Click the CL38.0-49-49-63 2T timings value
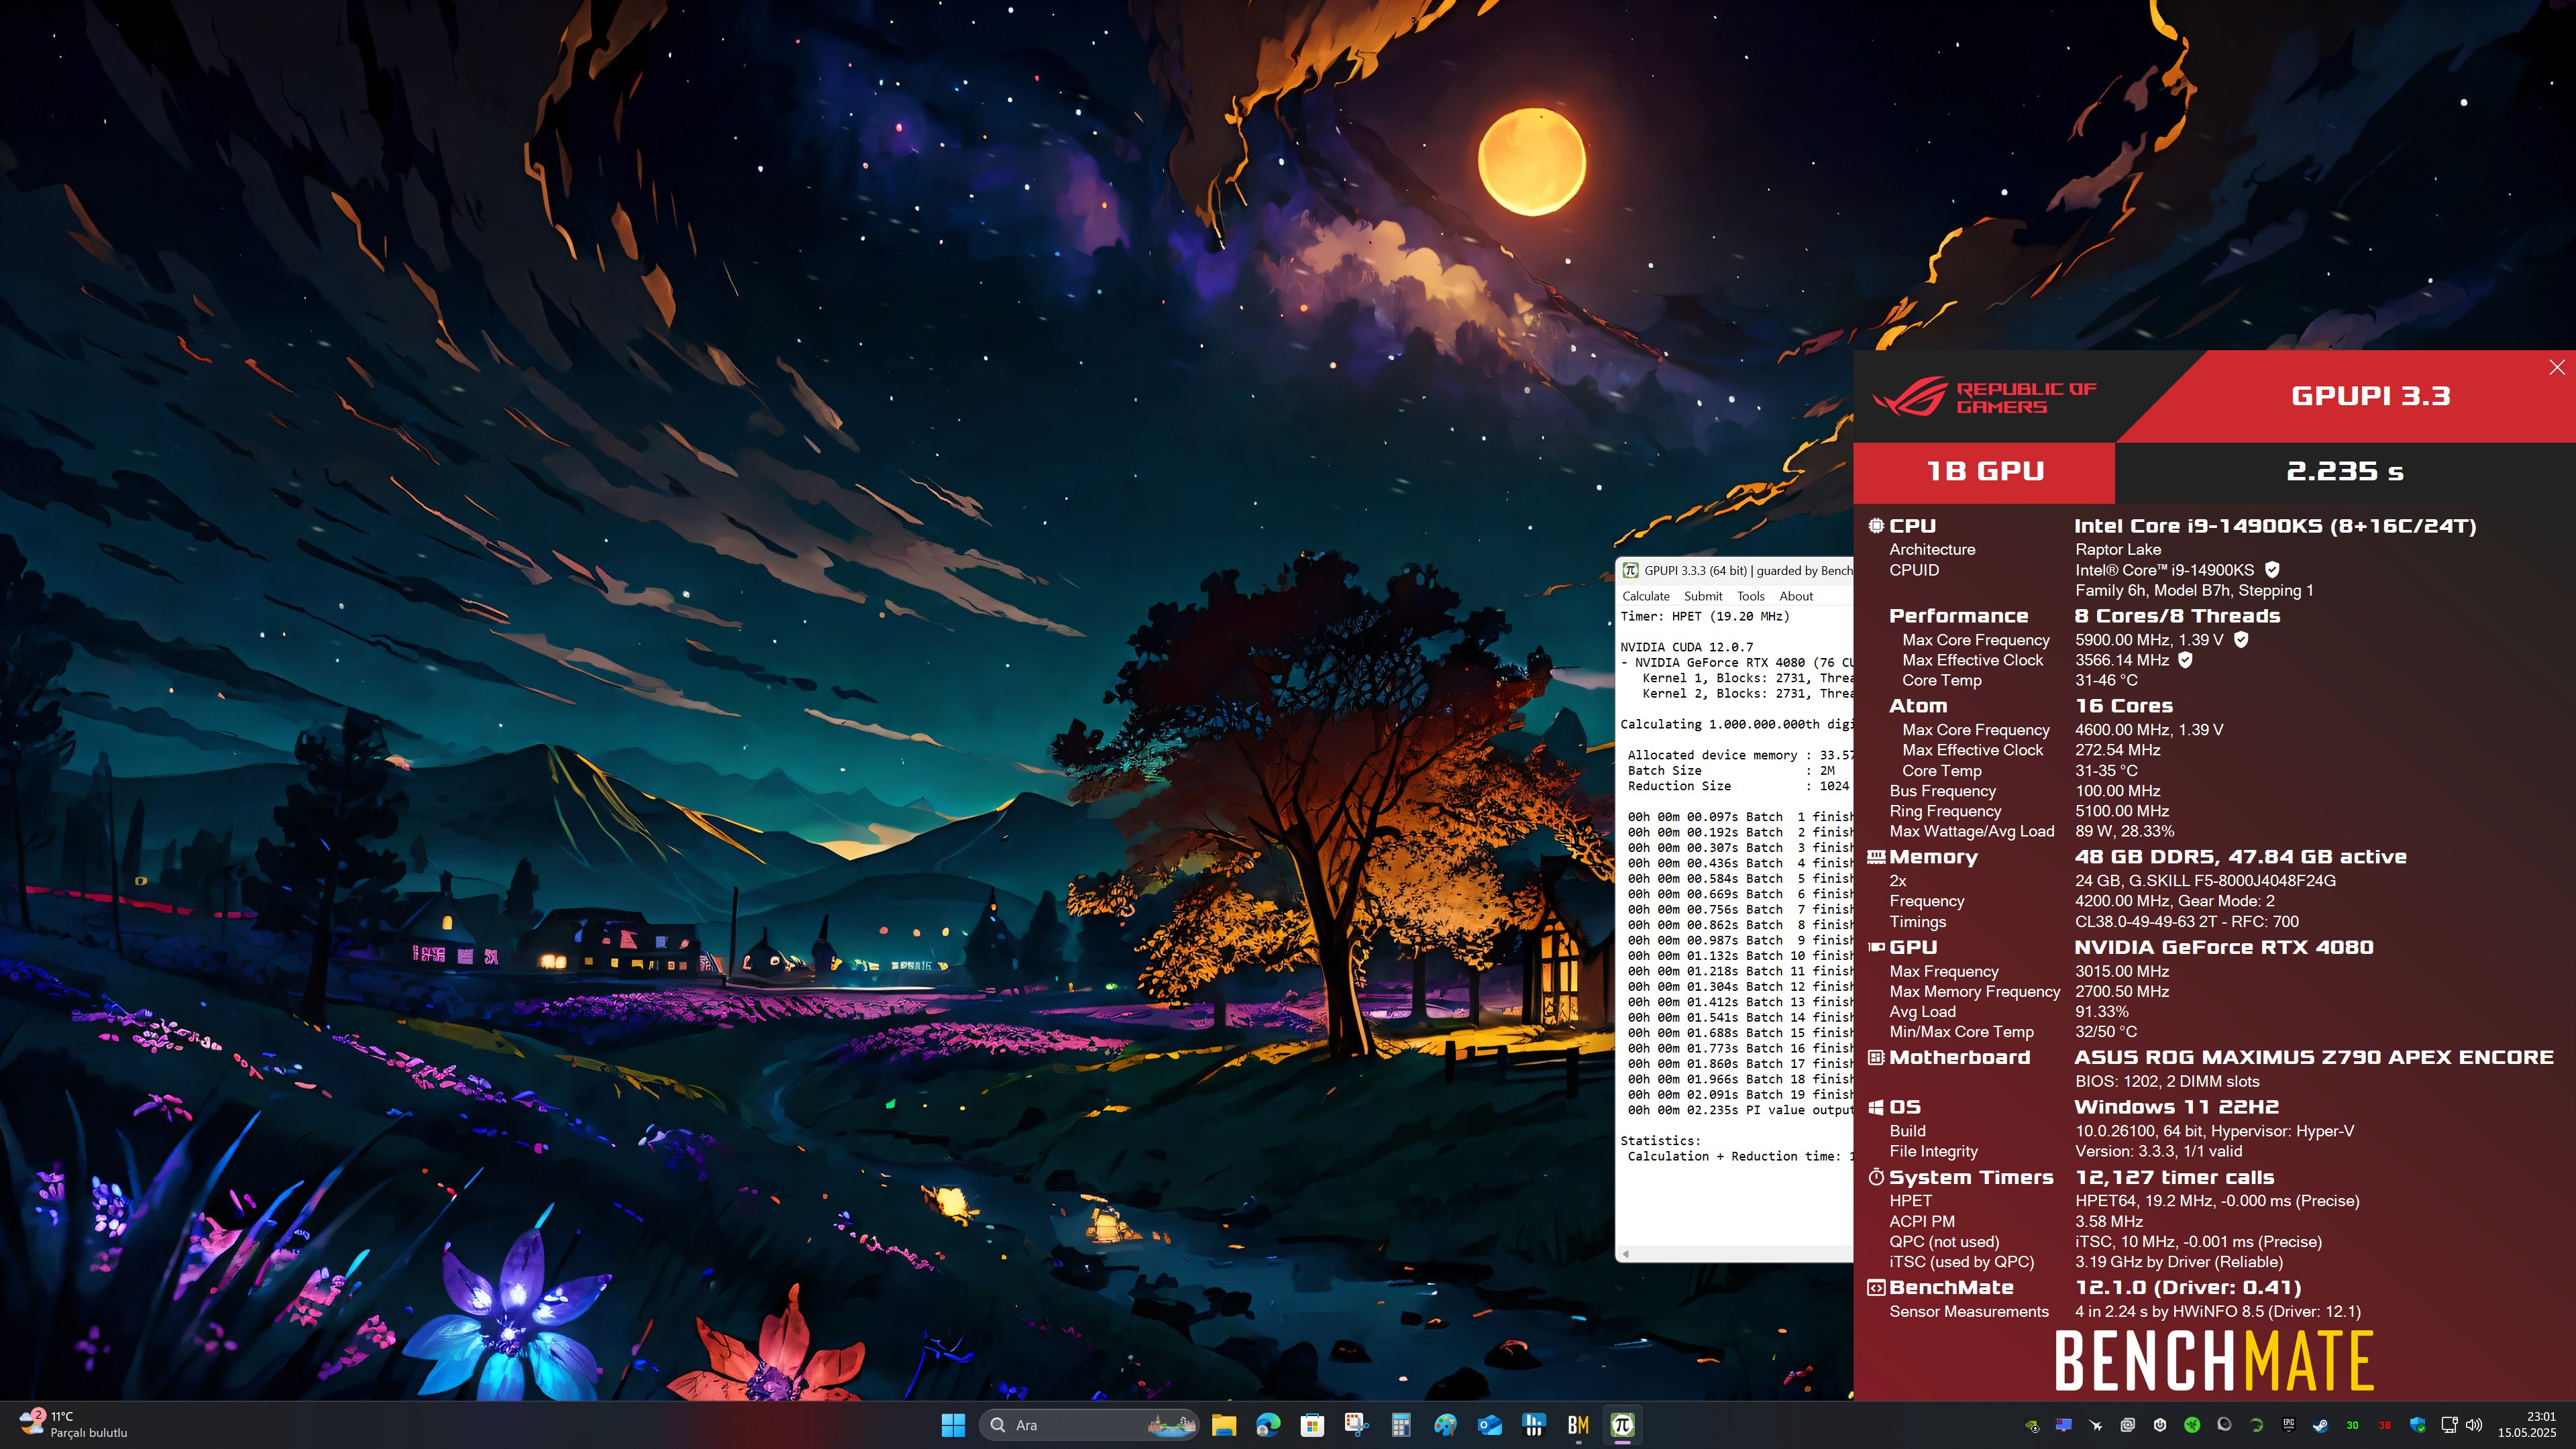The width and height of the screenshot is (2576, 1449). point(2187,922)
